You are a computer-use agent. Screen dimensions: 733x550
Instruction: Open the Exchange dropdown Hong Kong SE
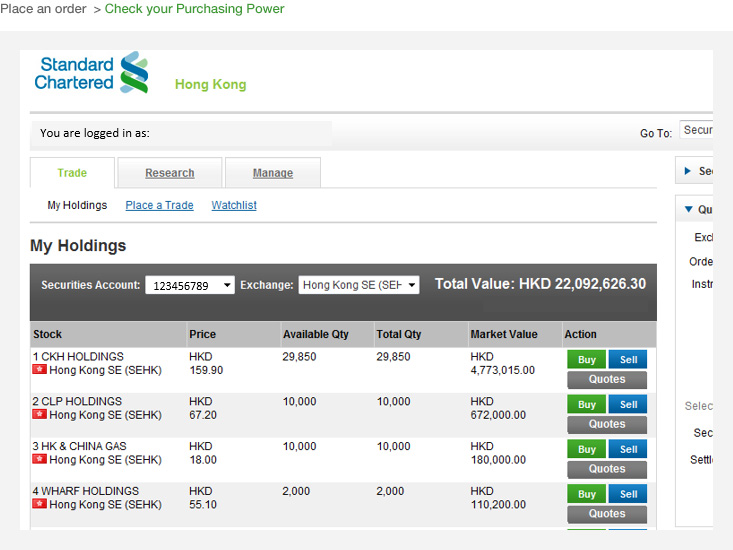point(359,285)
